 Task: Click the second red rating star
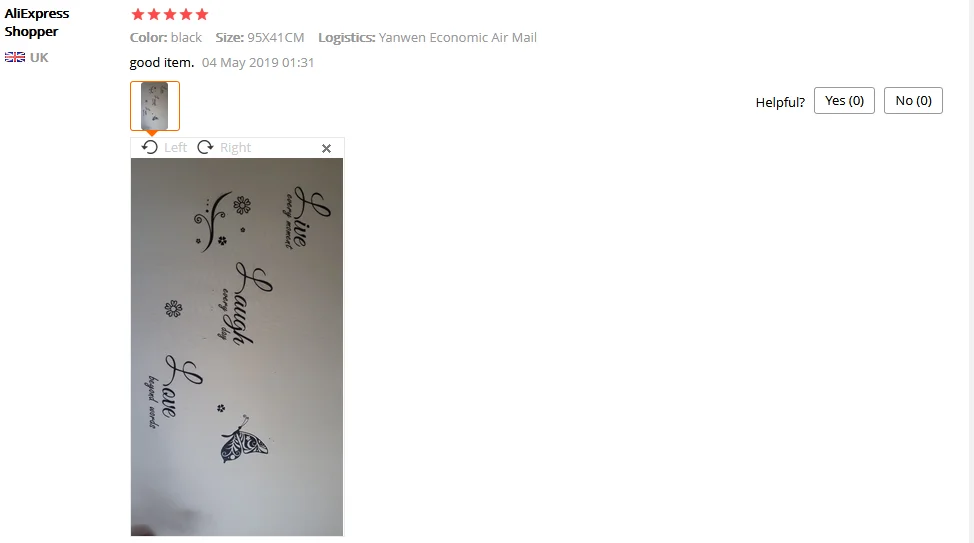coord(154,14)
